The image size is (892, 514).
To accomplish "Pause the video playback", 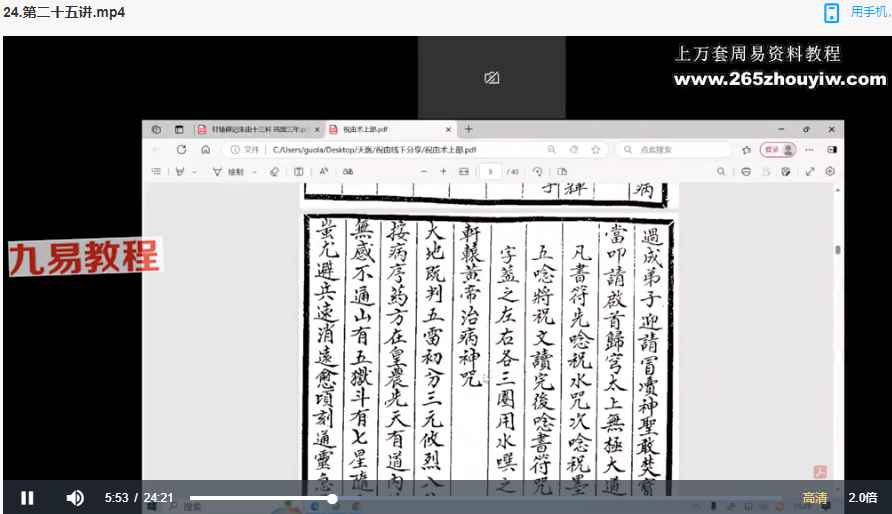I will point(27,498).
